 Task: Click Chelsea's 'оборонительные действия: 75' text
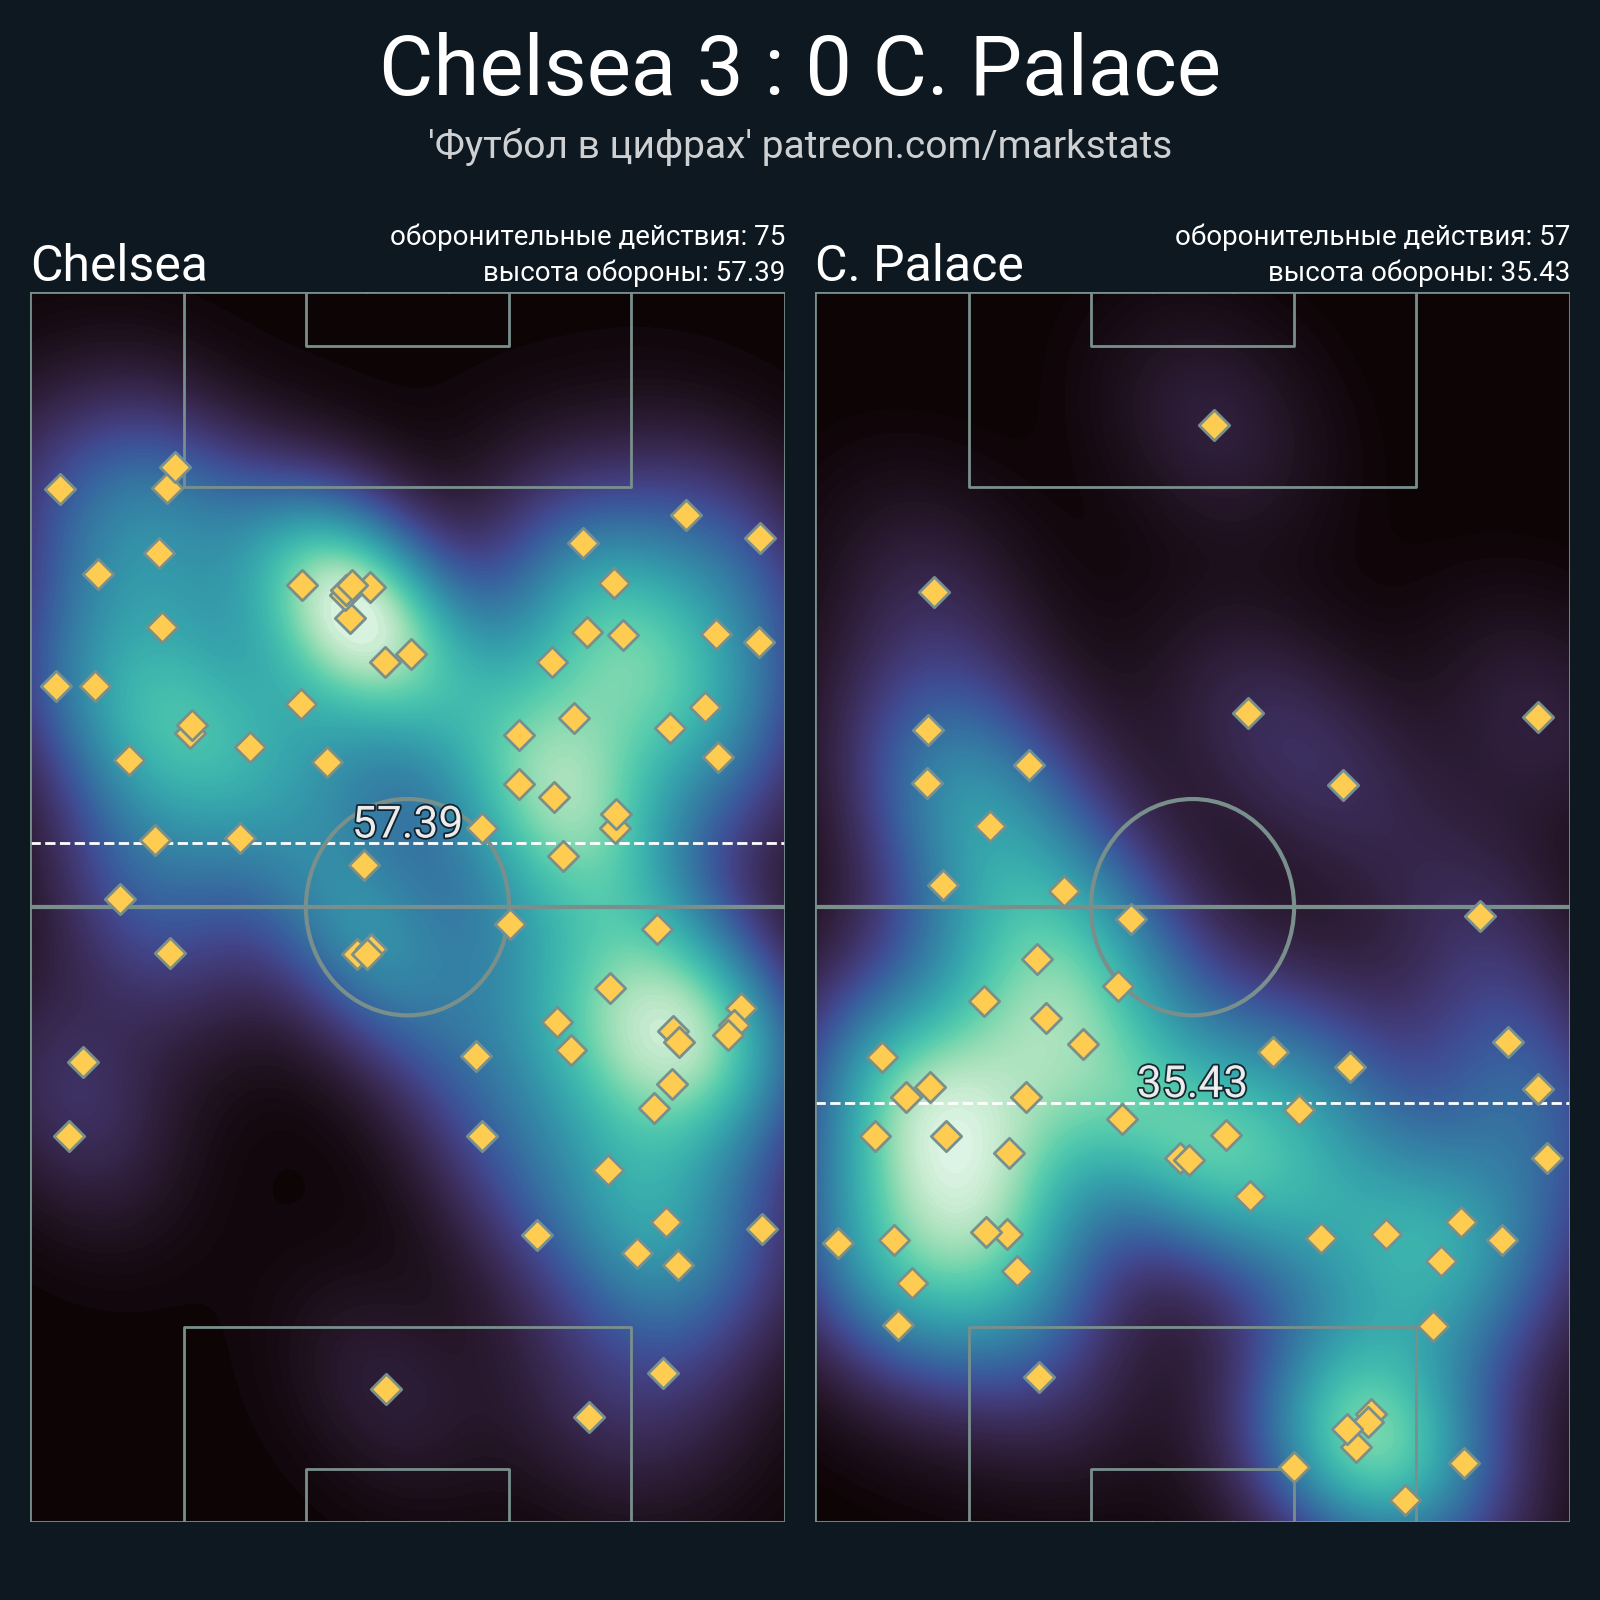pos(587,236)
